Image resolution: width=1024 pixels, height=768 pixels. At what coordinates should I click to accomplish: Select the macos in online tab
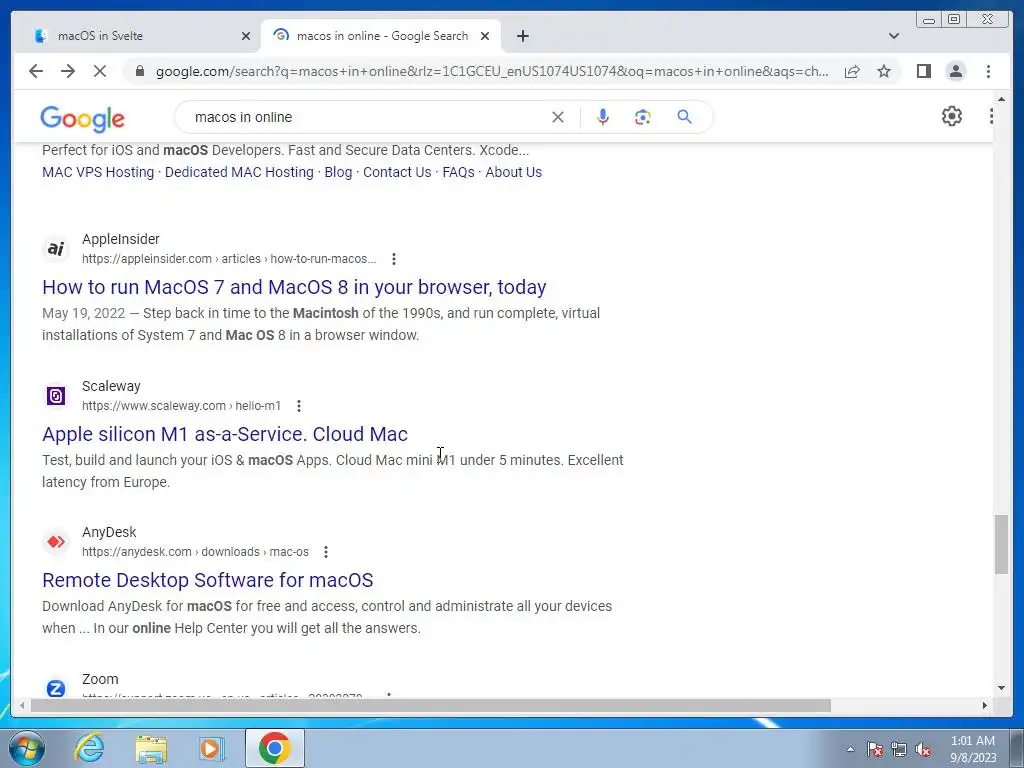point(381,36)
